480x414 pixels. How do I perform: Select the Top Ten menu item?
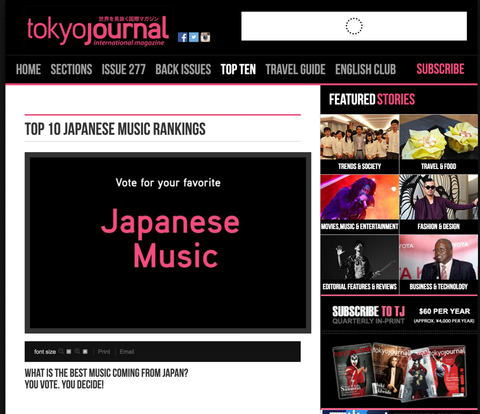(x=238, y=69)
